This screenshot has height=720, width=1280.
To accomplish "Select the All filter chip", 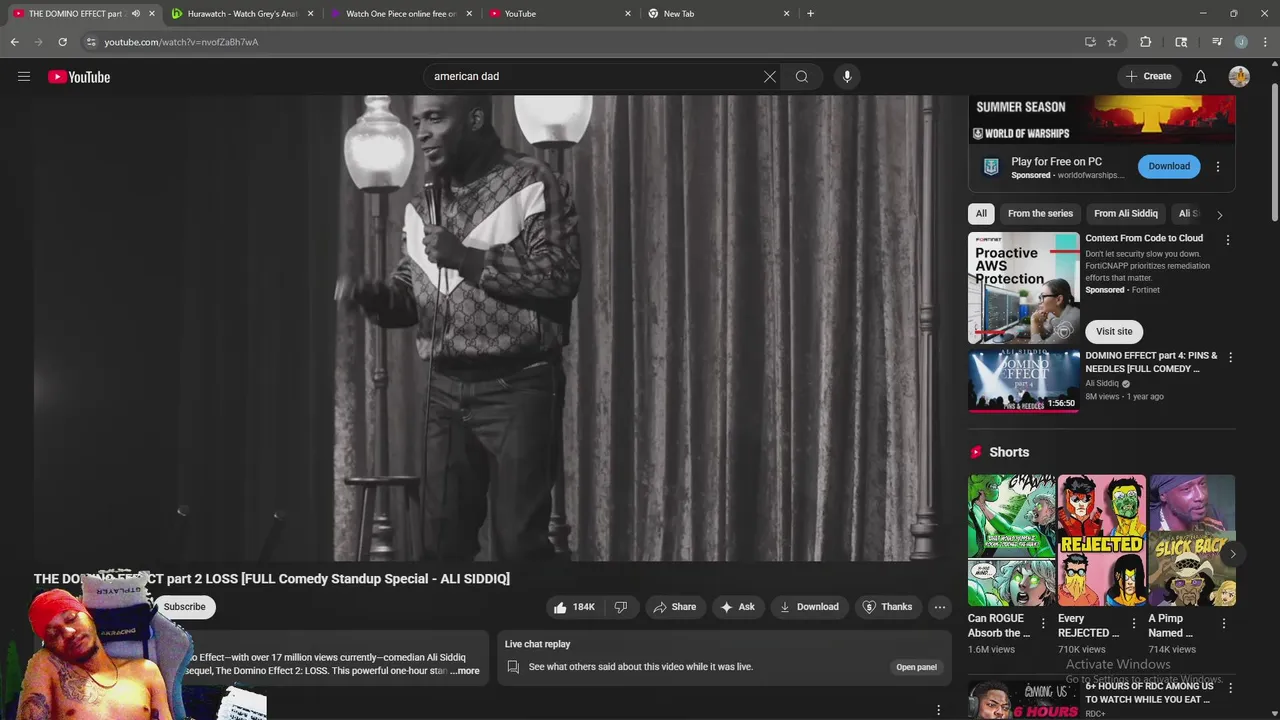I will point(981,213).
